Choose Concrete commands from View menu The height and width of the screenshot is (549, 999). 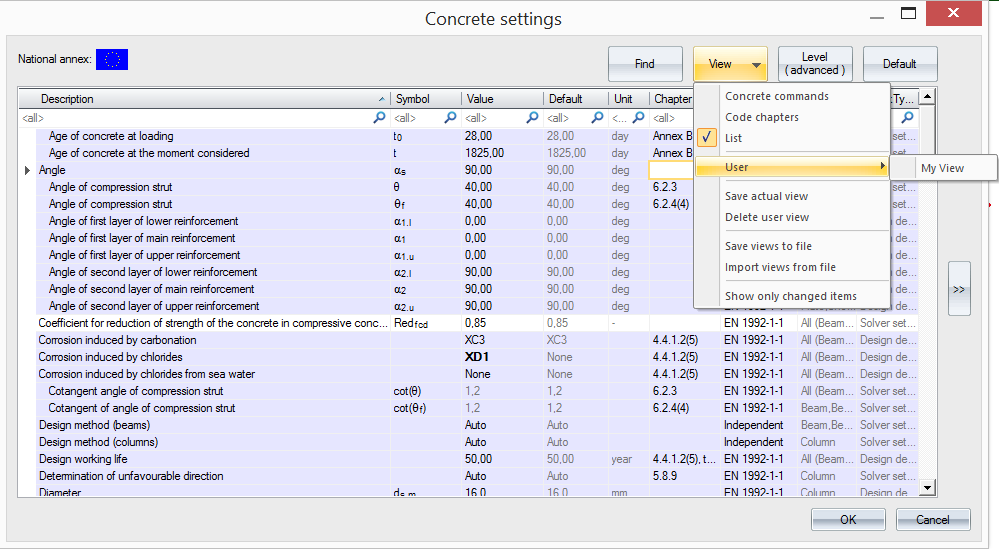click(x=776, y=96)
